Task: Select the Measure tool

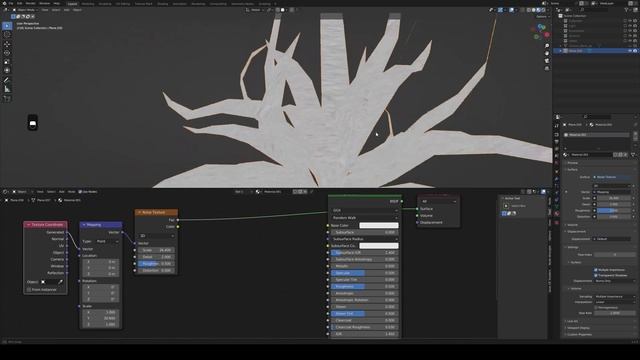Action: (x=7, y=89)
